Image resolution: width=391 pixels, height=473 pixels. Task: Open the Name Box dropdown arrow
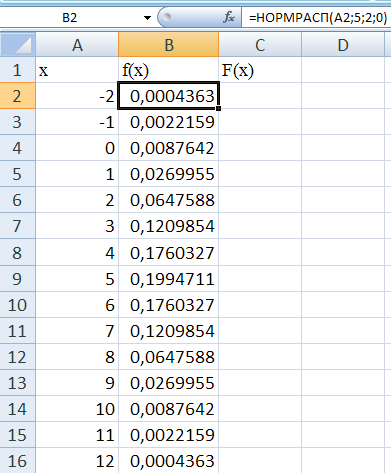[x=147, y=18]
